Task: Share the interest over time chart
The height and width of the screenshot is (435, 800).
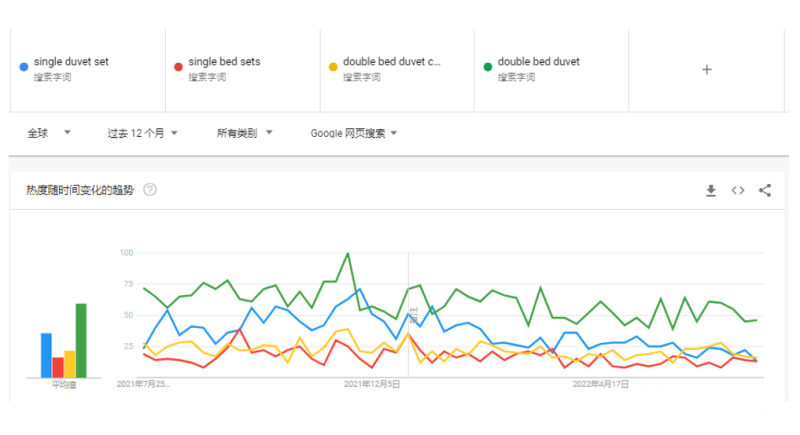Action: (x=765, y=190)
